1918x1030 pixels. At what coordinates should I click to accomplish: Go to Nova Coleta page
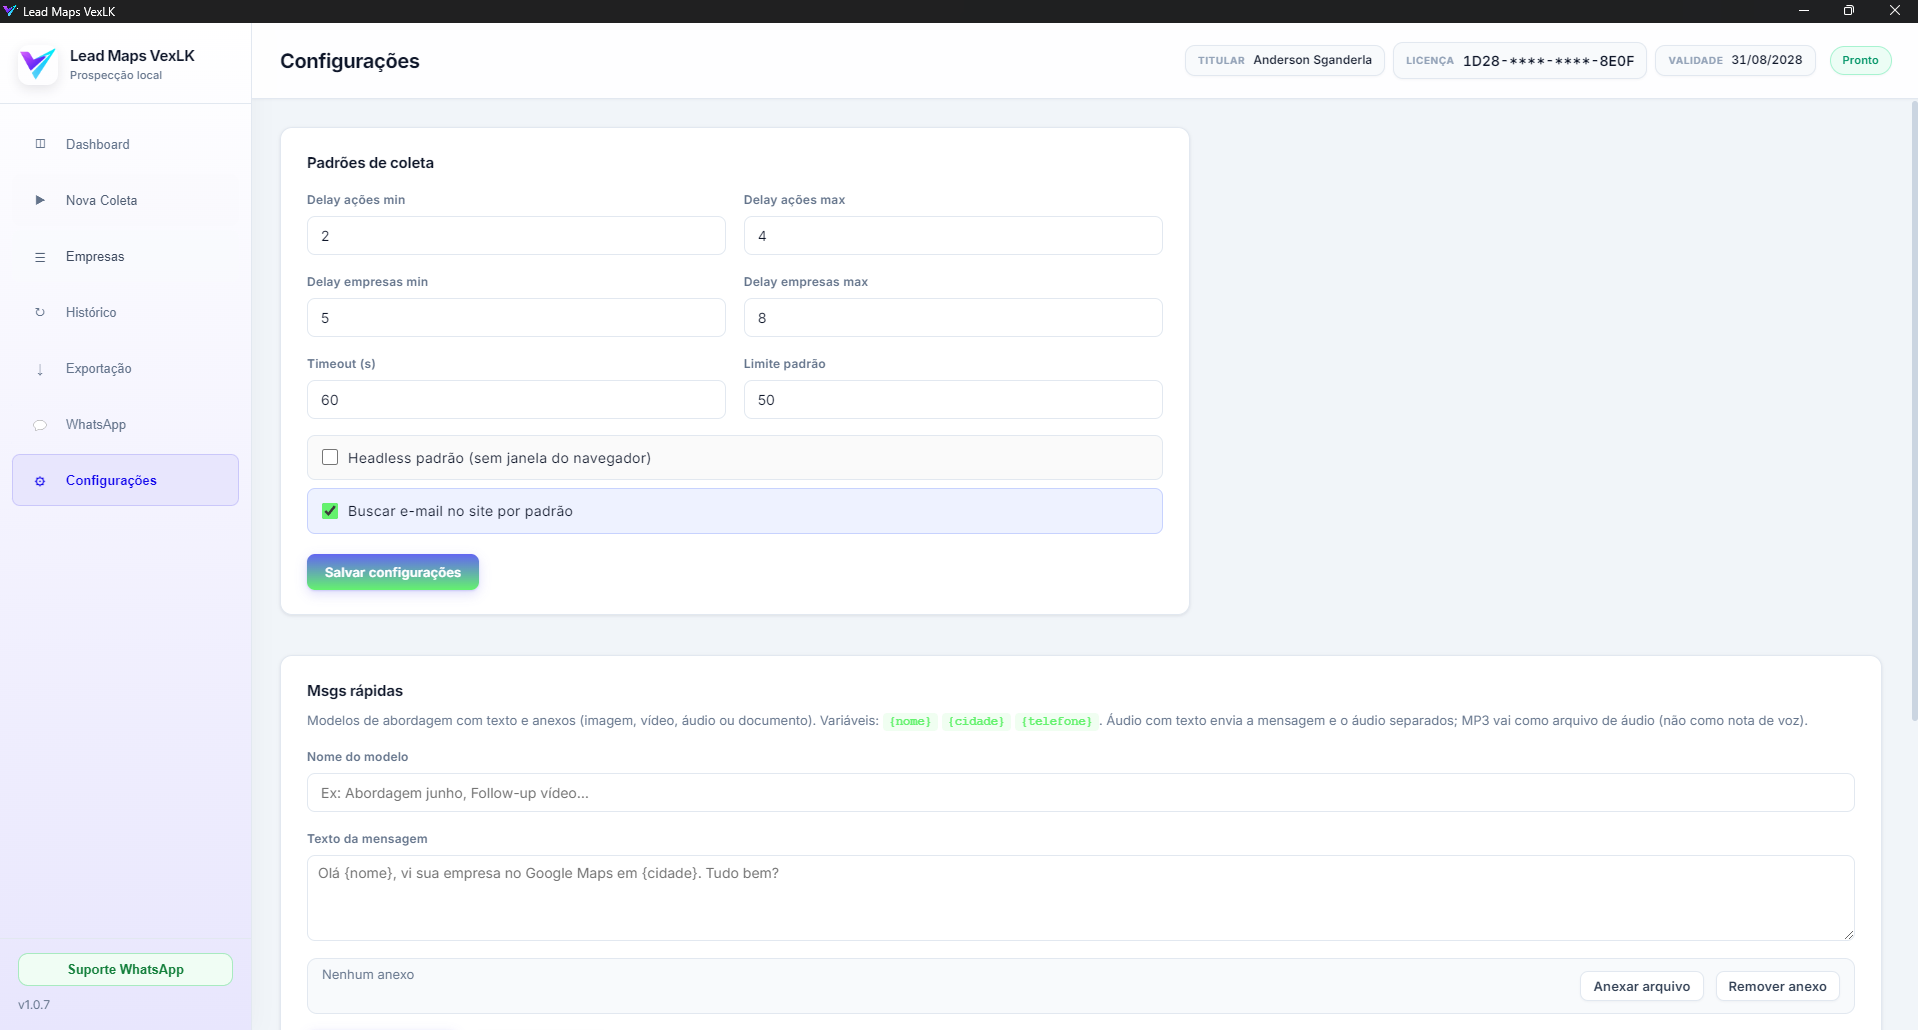[x=125, y=200]
